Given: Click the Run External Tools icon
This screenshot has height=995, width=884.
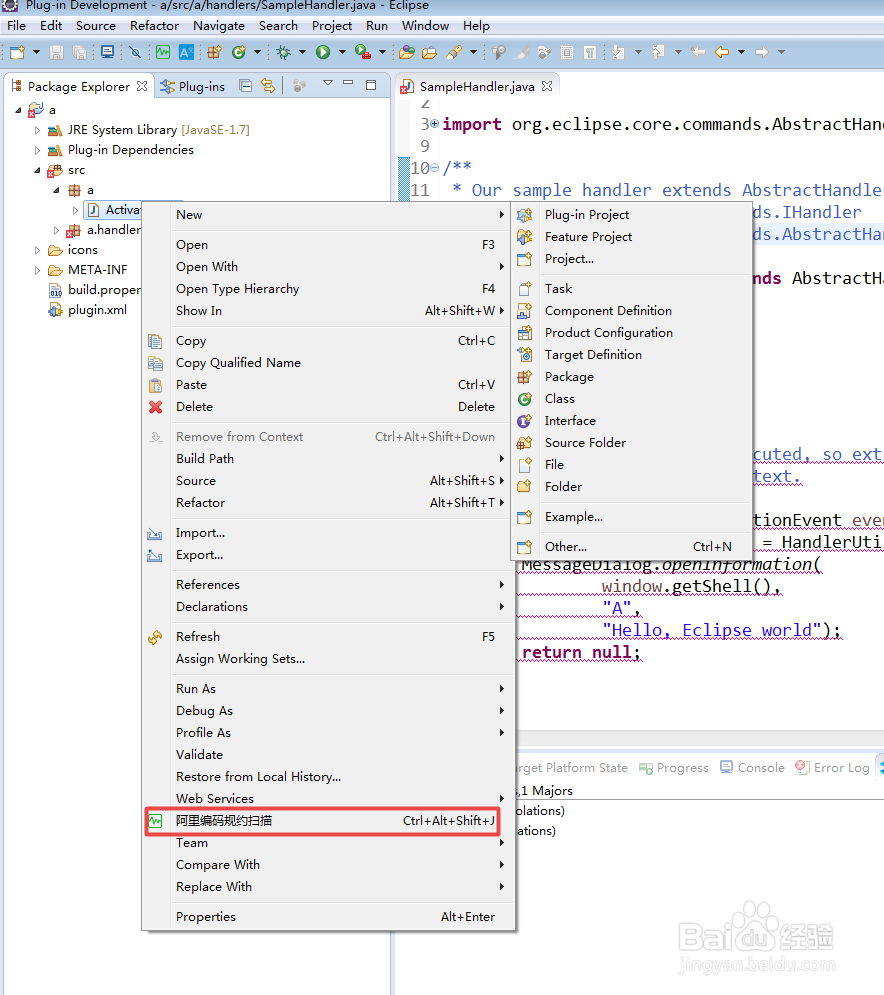Looking at the screenshot, I should point(363,52).
